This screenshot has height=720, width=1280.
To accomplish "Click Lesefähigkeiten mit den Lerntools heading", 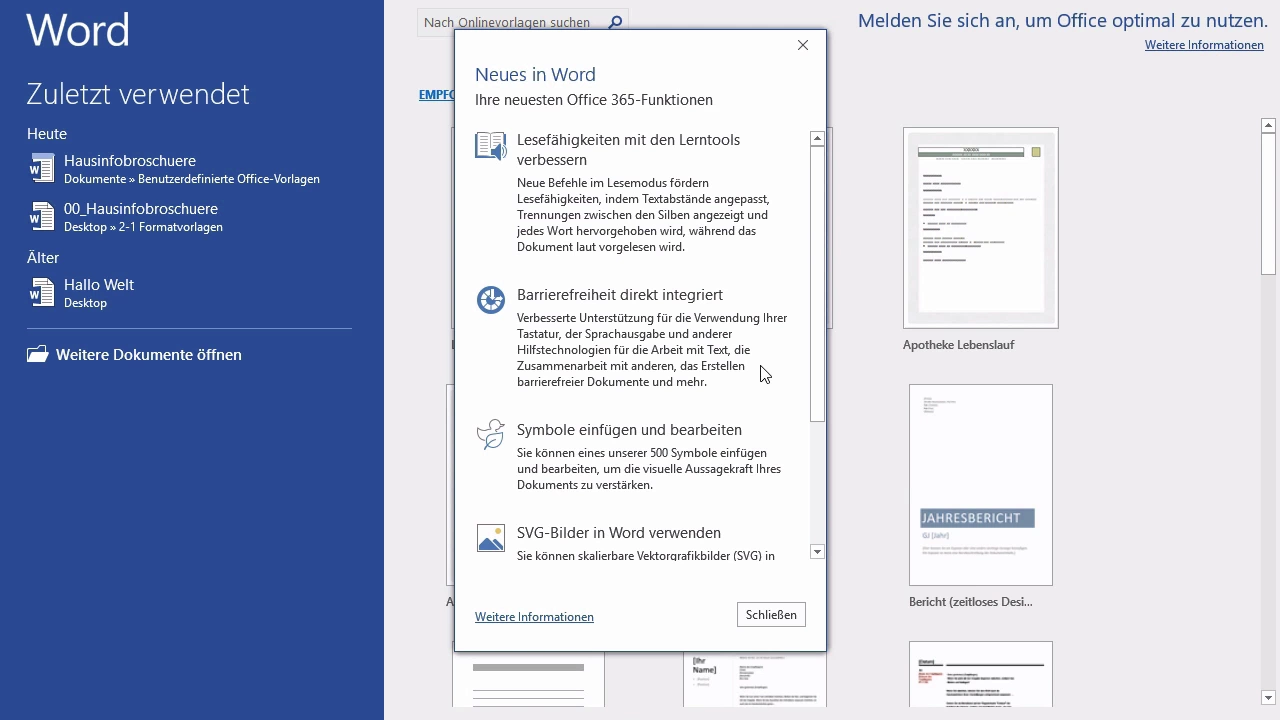I will coord(628,150).
